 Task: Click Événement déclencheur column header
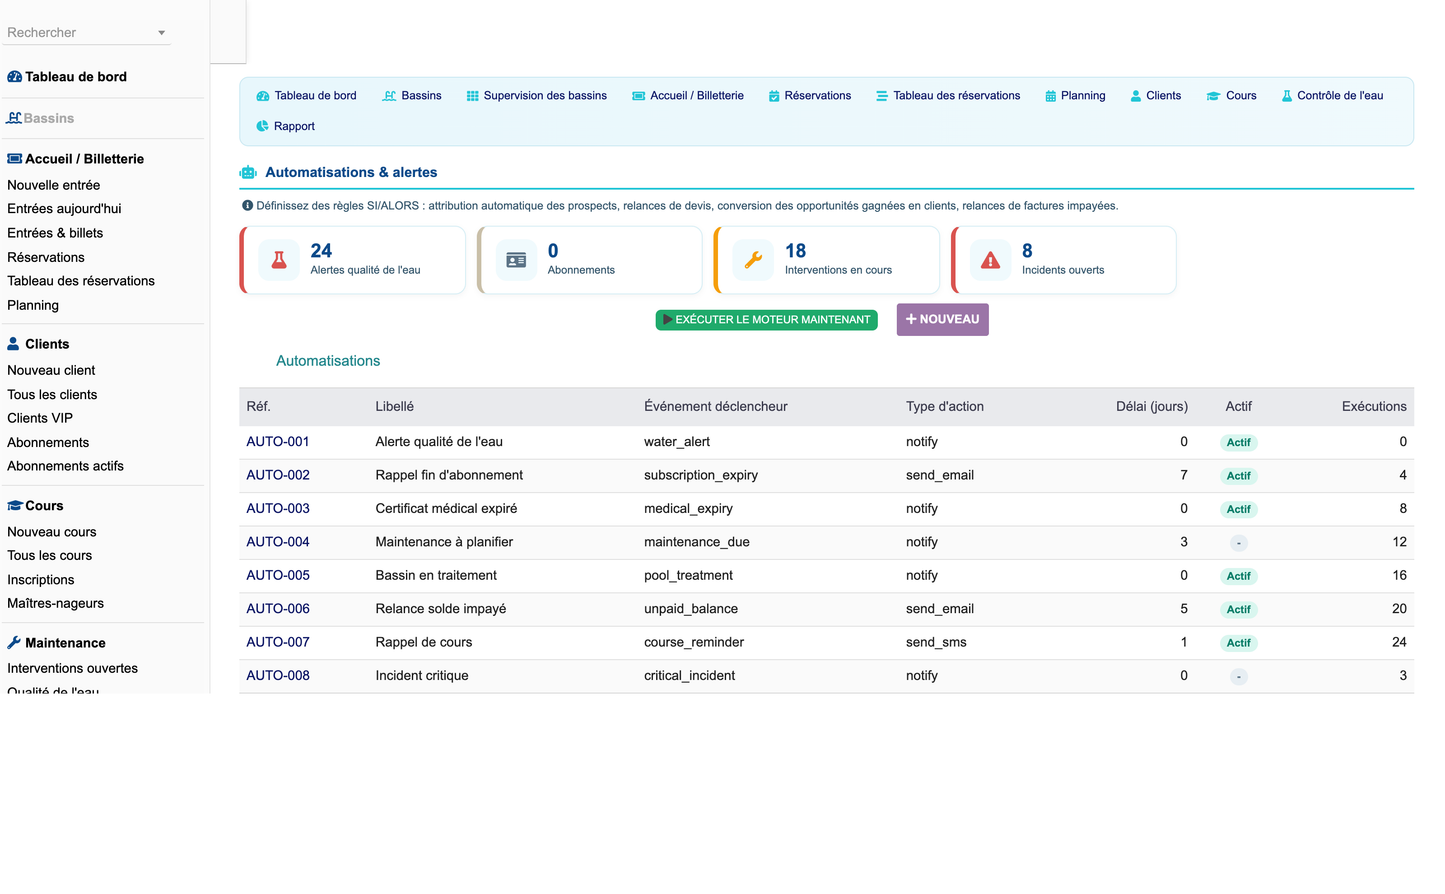pos(716,407)
